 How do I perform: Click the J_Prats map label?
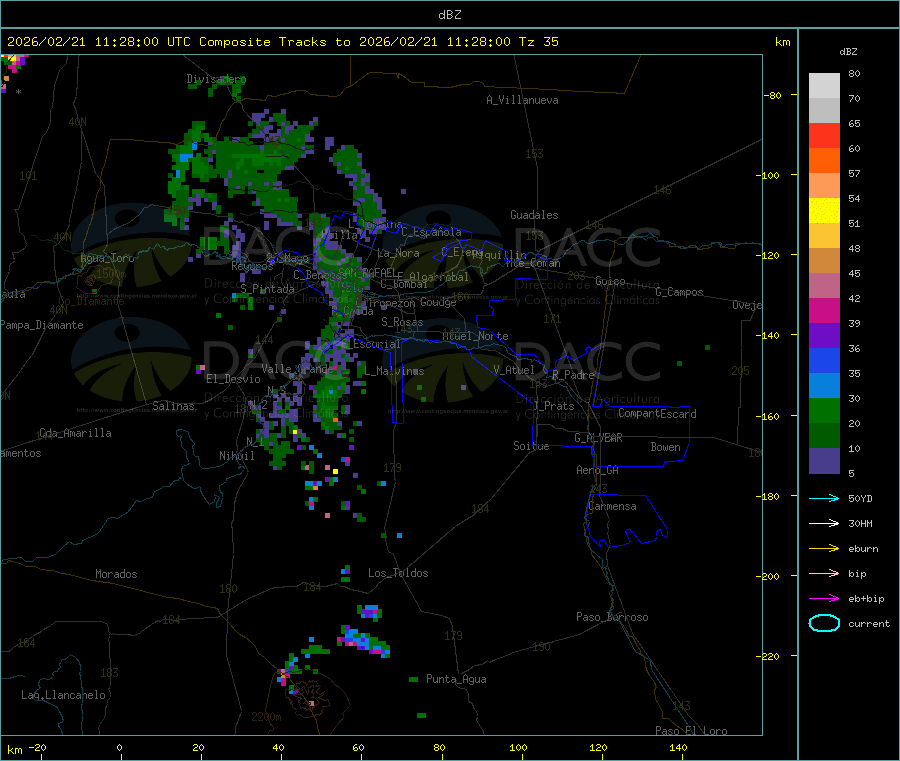554,406
